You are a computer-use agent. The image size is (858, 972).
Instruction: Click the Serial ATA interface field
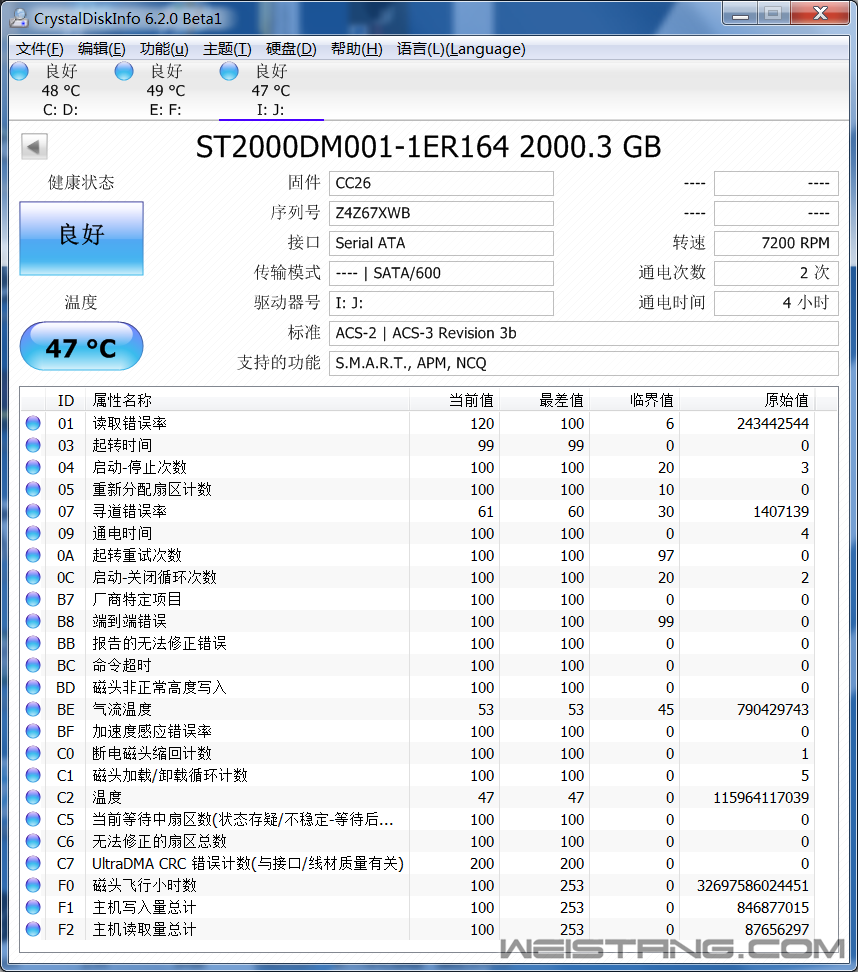pos(441,243)
